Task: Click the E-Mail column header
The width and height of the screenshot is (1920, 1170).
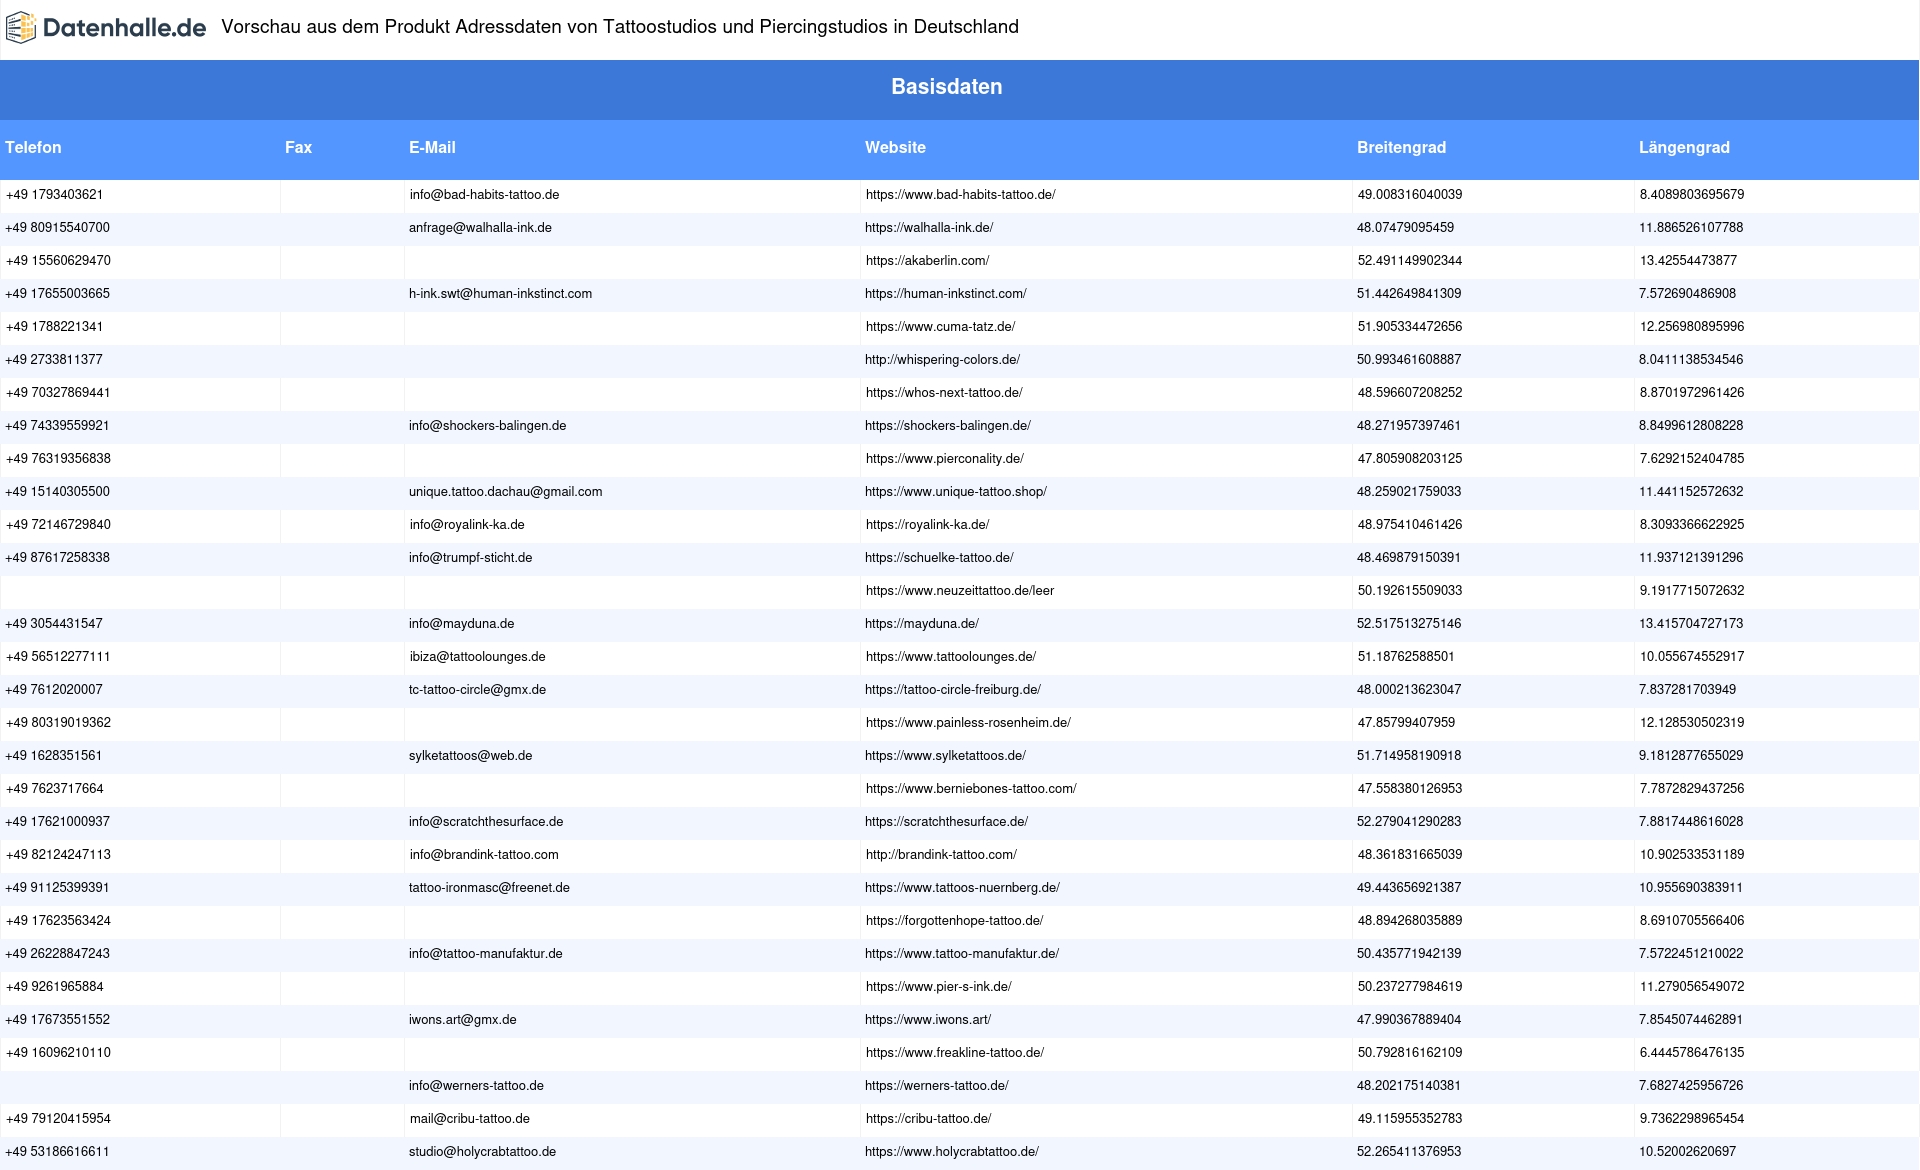Action: click(x=432, y=147)
